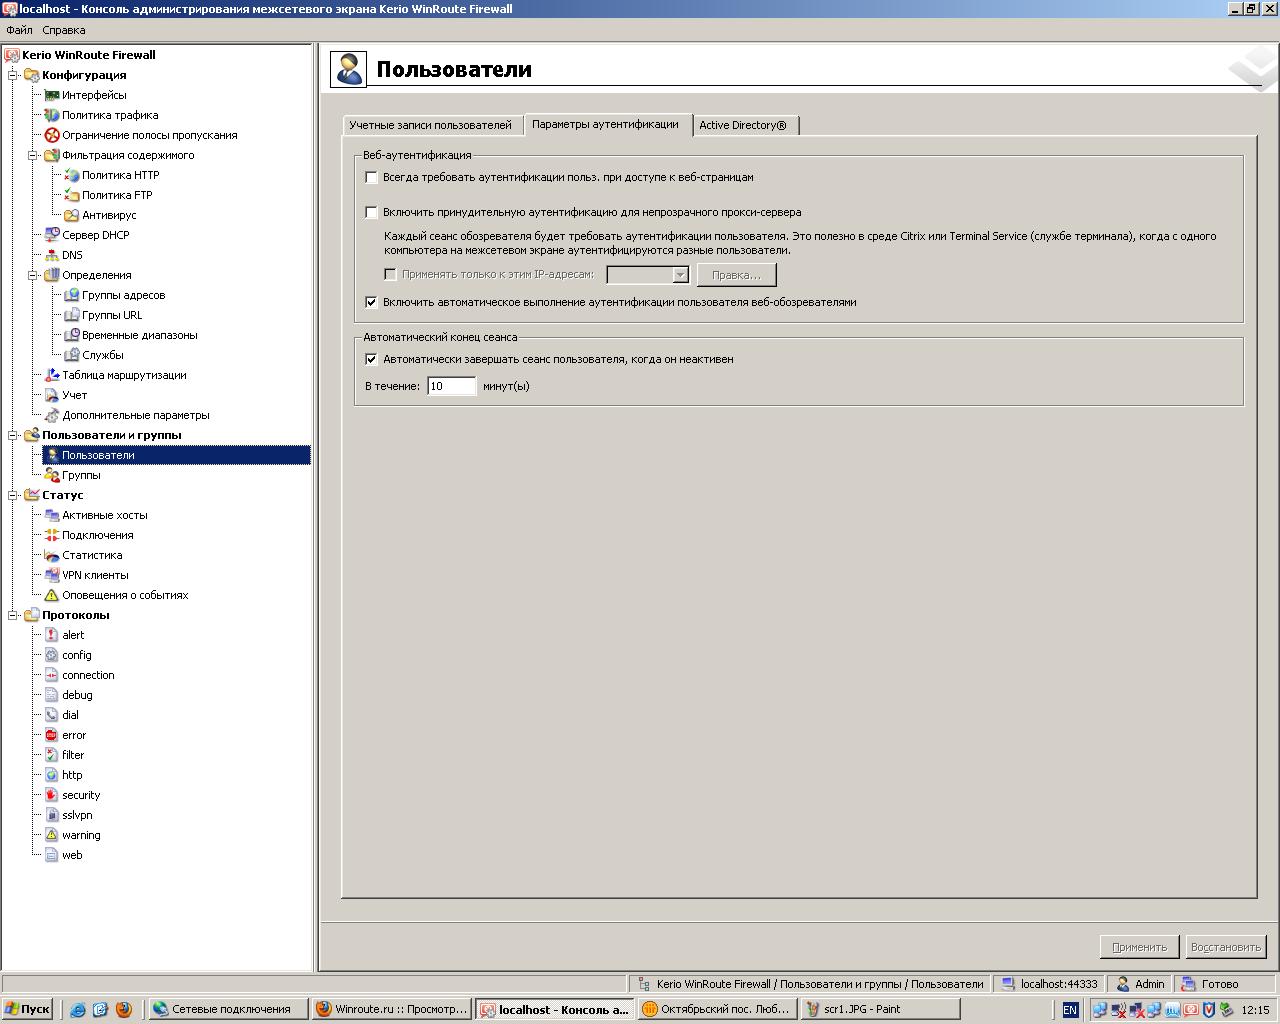The height and width of the screenshot is (1024, 1280).
Task: Select the Группы icon under users
Action: tap(52, 475)
